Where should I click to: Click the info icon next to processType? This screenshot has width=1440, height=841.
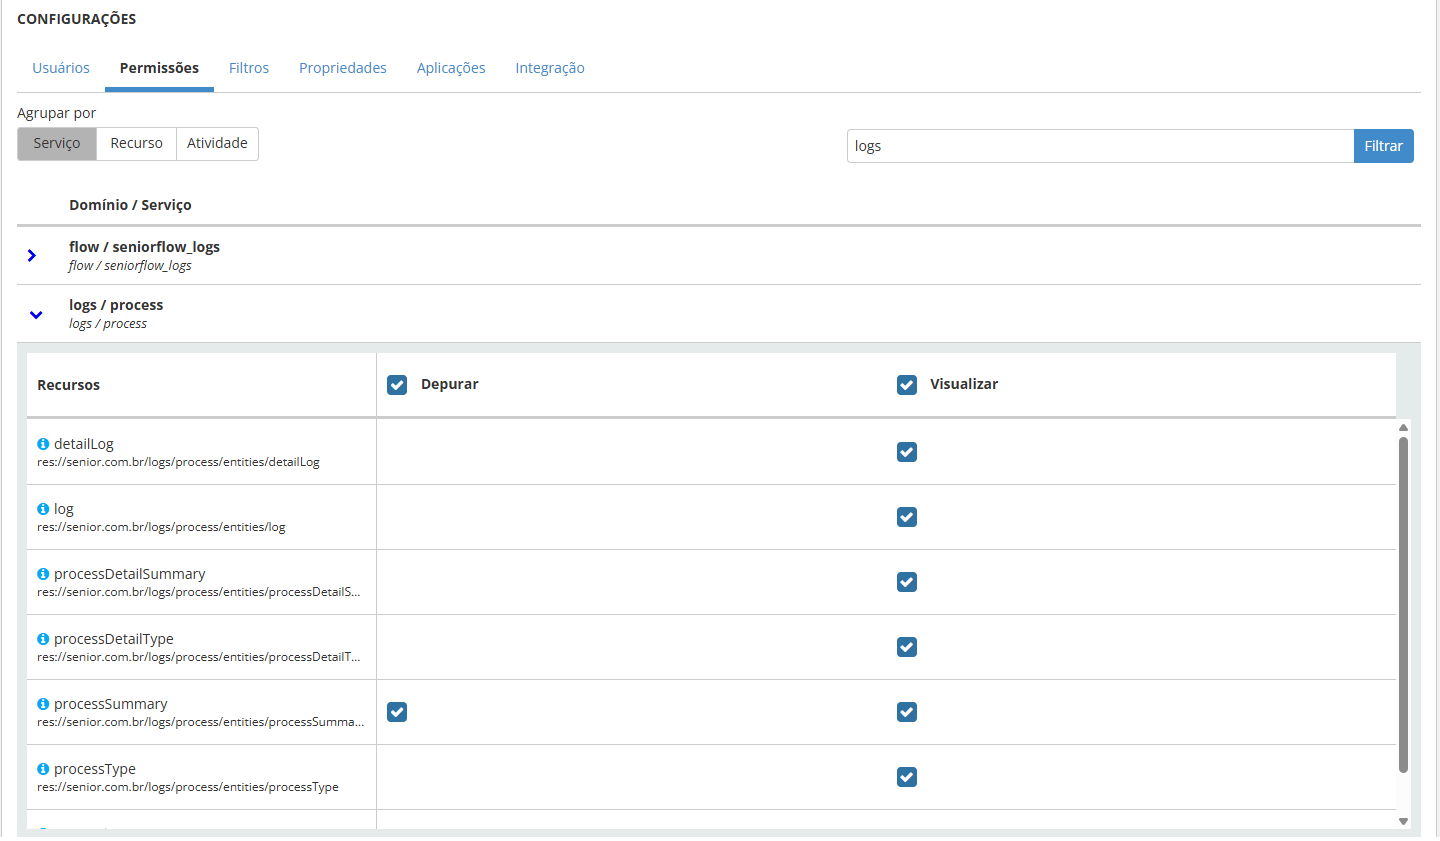point(43,769)
